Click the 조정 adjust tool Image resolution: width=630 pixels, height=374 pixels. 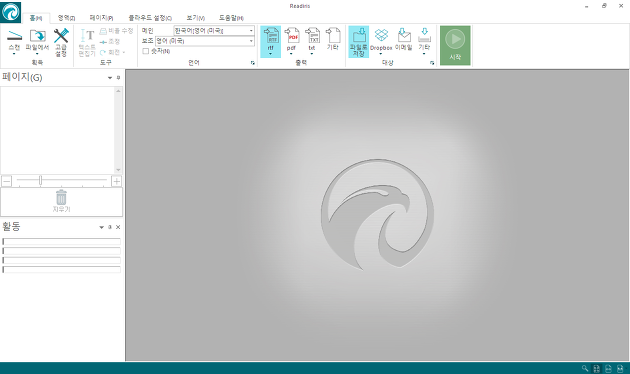(110, 41)
